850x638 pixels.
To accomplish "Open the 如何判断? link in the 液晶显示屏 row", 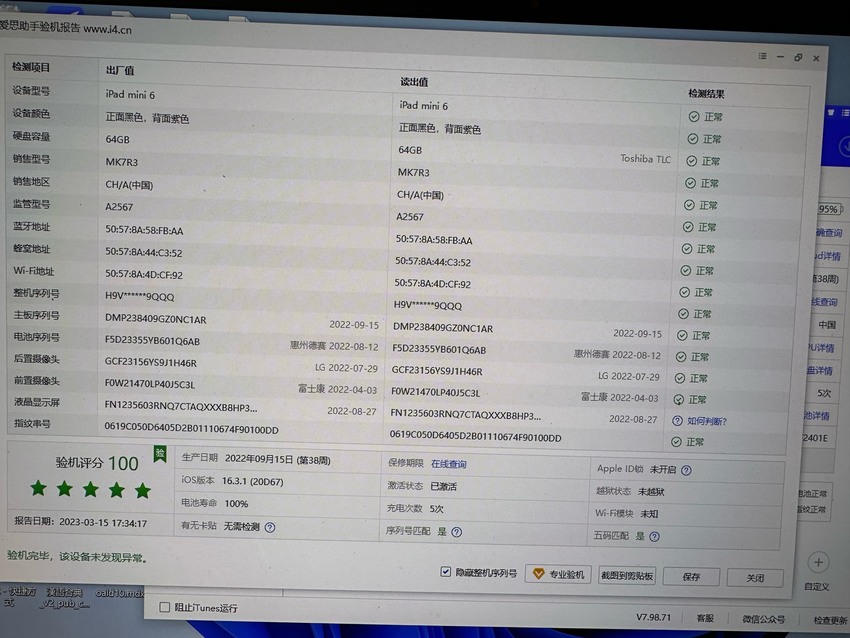I will pyautogui.click(x=706, y=421).
